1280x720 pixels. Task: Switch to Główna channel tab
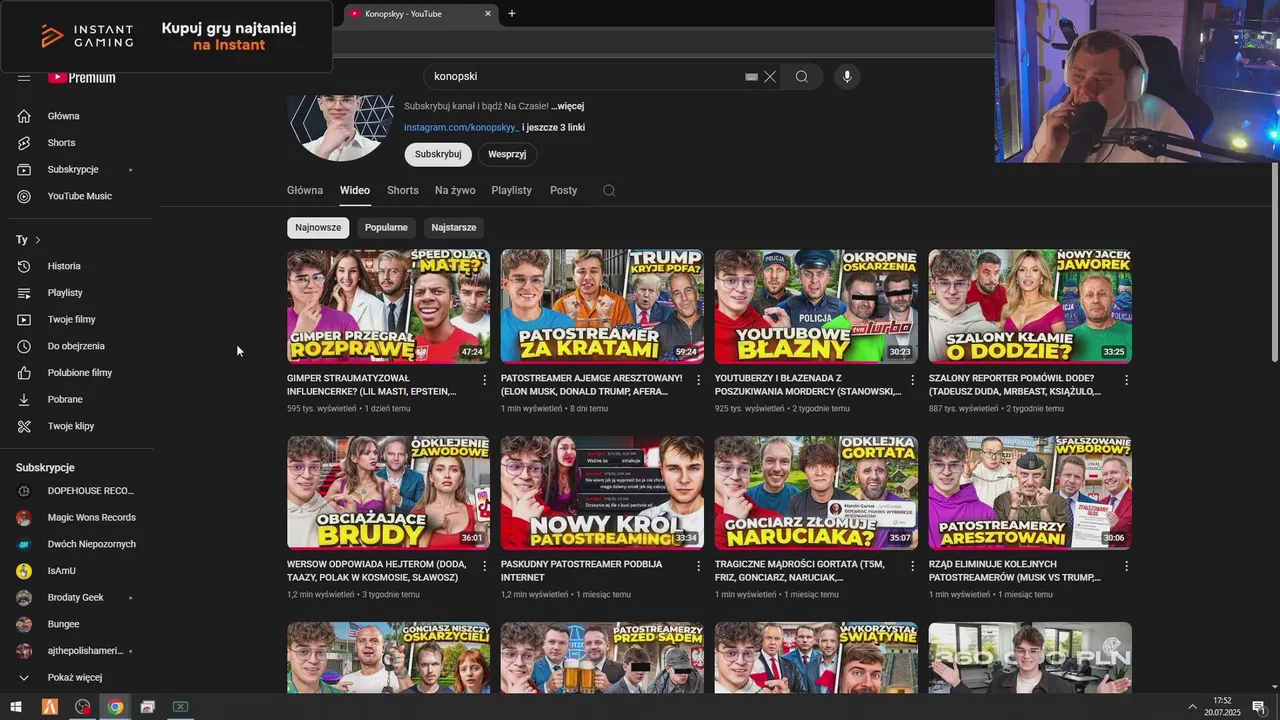305,190
